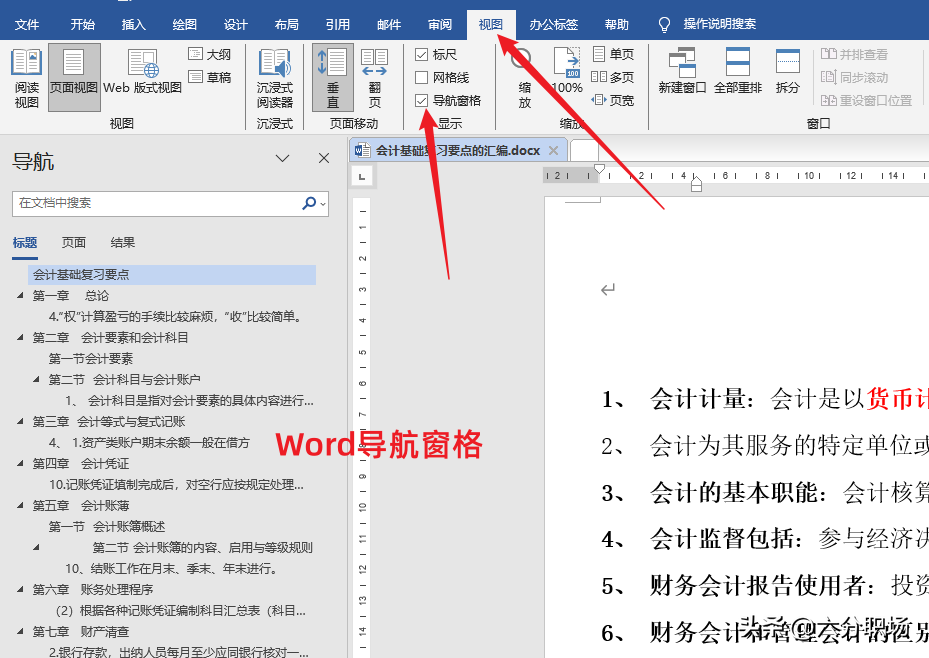This screenshot has width=929, height=658.
Task: Click 同步滚动 synchronous scrolling
Action: coord(854,77)
